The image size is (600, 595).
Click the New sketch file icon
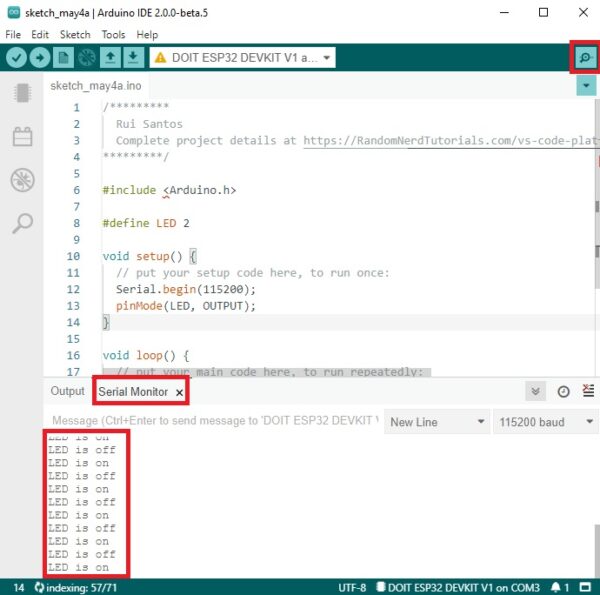click(x=62, y=58)
